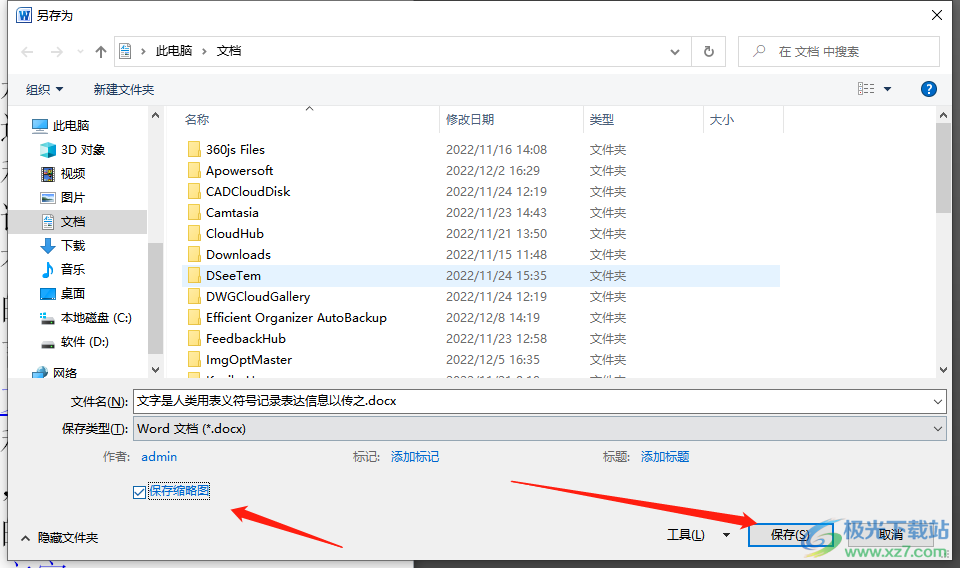The width and height of the screenshot is (960, 568).
Task: Click 添加标记 to add tags
Action: tap(414, 457)
